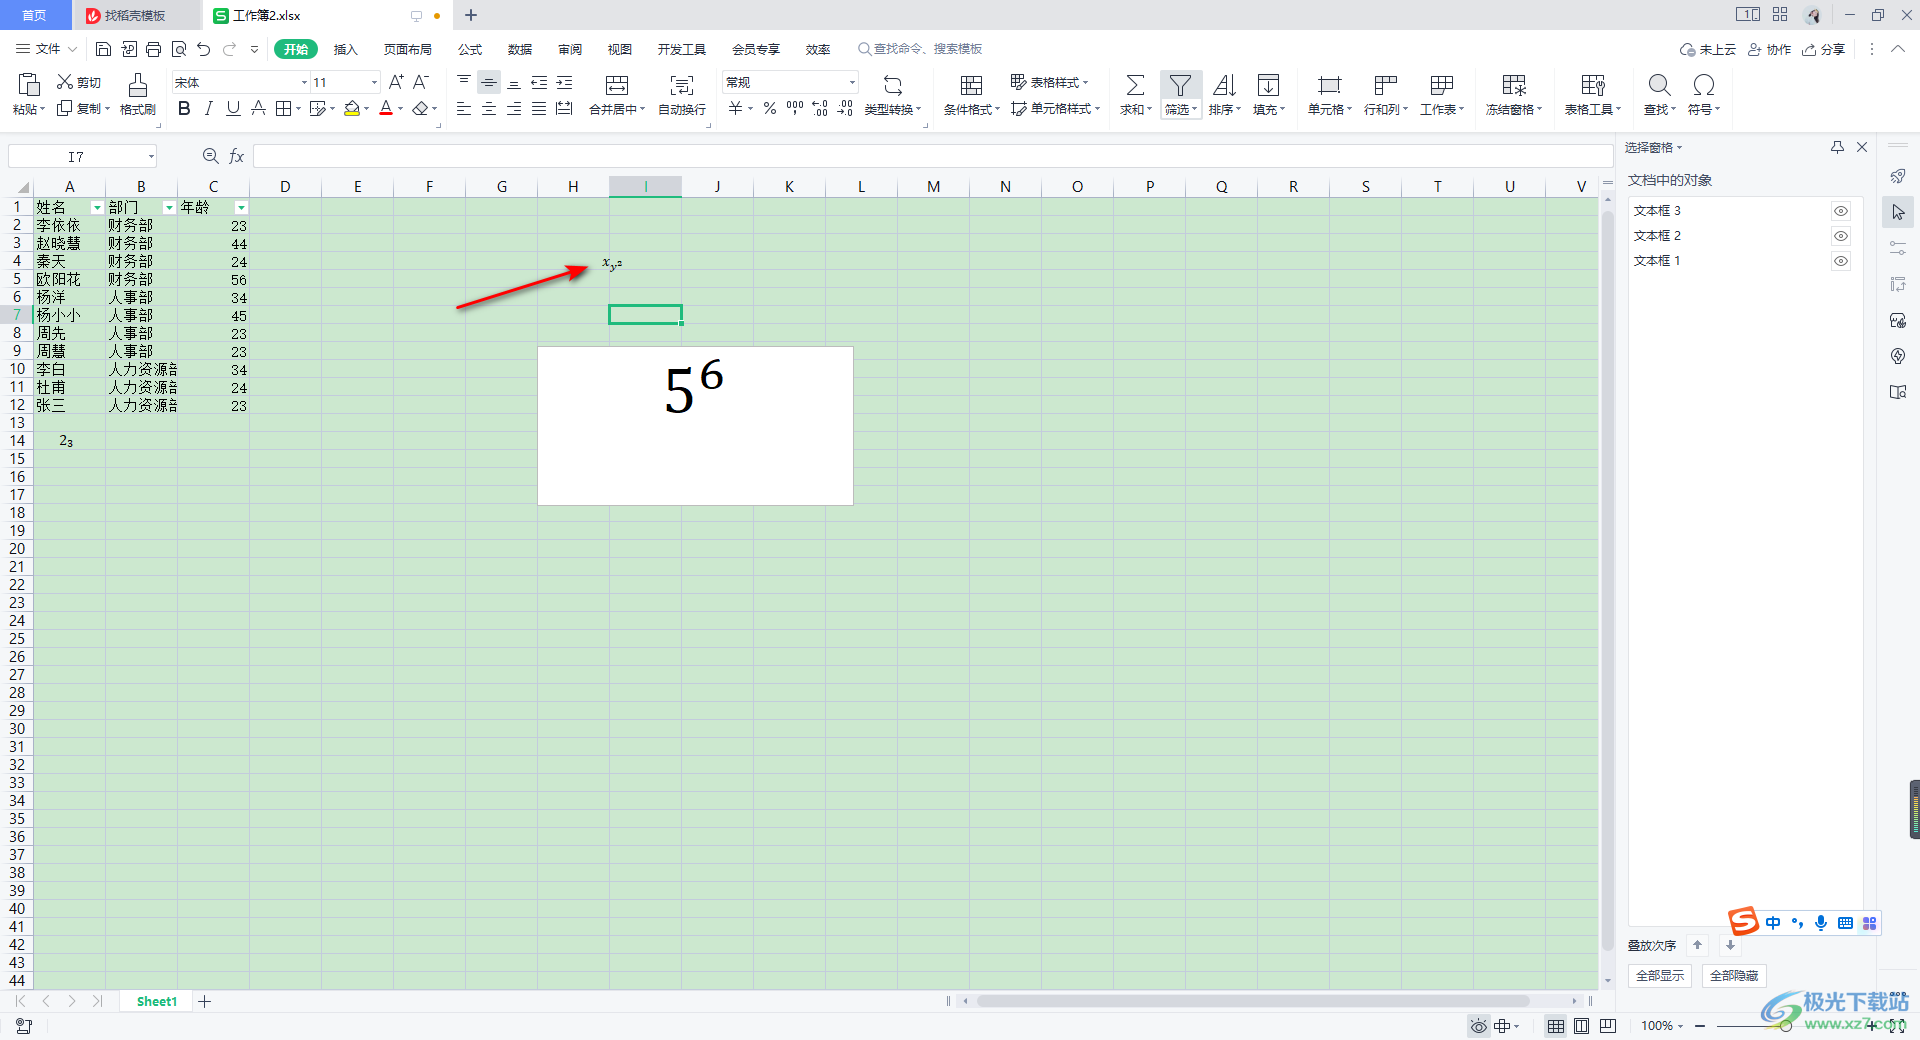Click the Fill icon
Screen dimensions: 1920x1040
pyautogui.click(x=1268, y=85)
